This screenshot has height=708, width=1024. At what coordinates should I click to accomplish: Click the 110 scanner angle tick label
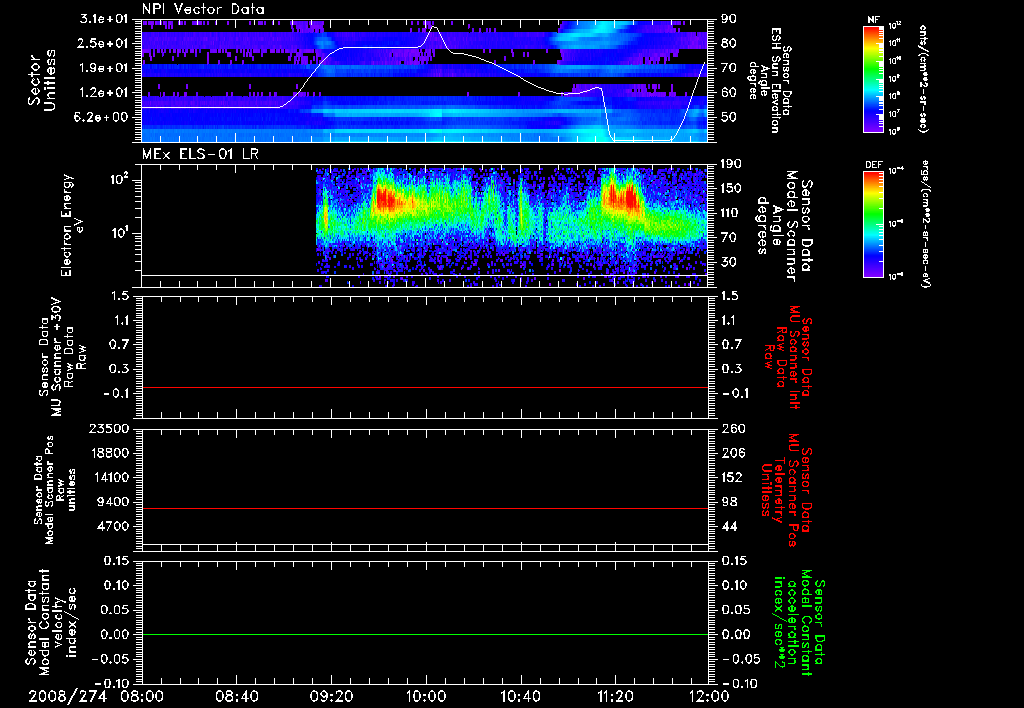click(x=731, y=213)
